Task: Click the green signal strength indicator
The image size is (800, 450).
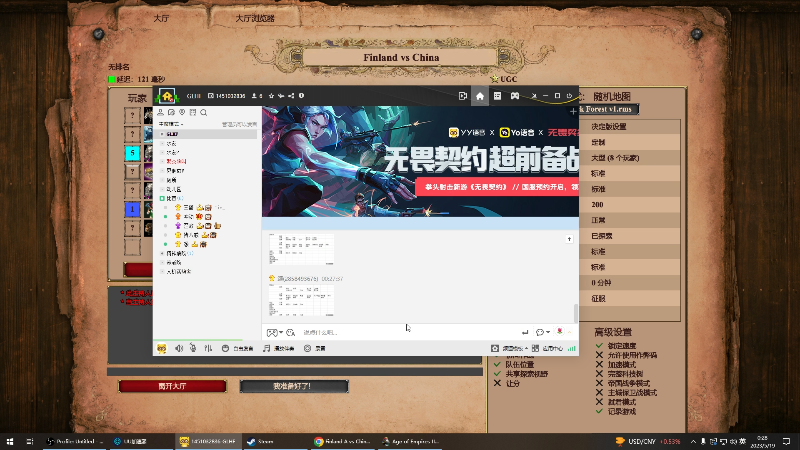Action: [x=572, y=348]
